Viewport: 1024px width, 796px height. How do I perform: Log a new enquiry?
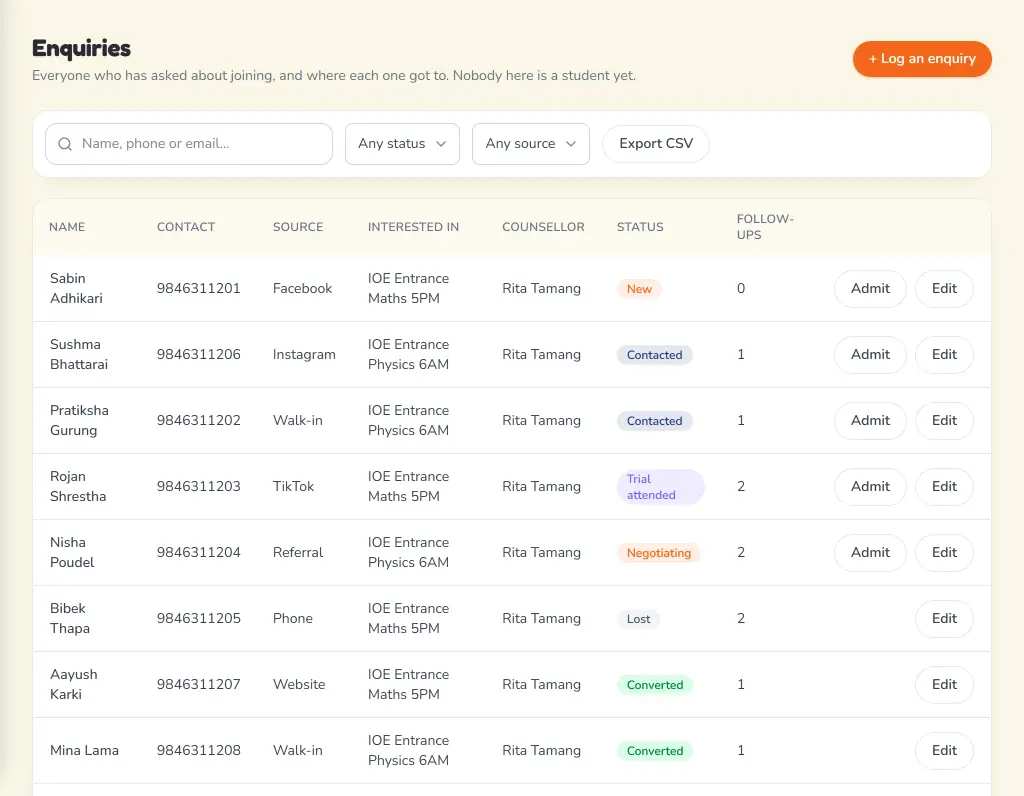pos(922,59)
